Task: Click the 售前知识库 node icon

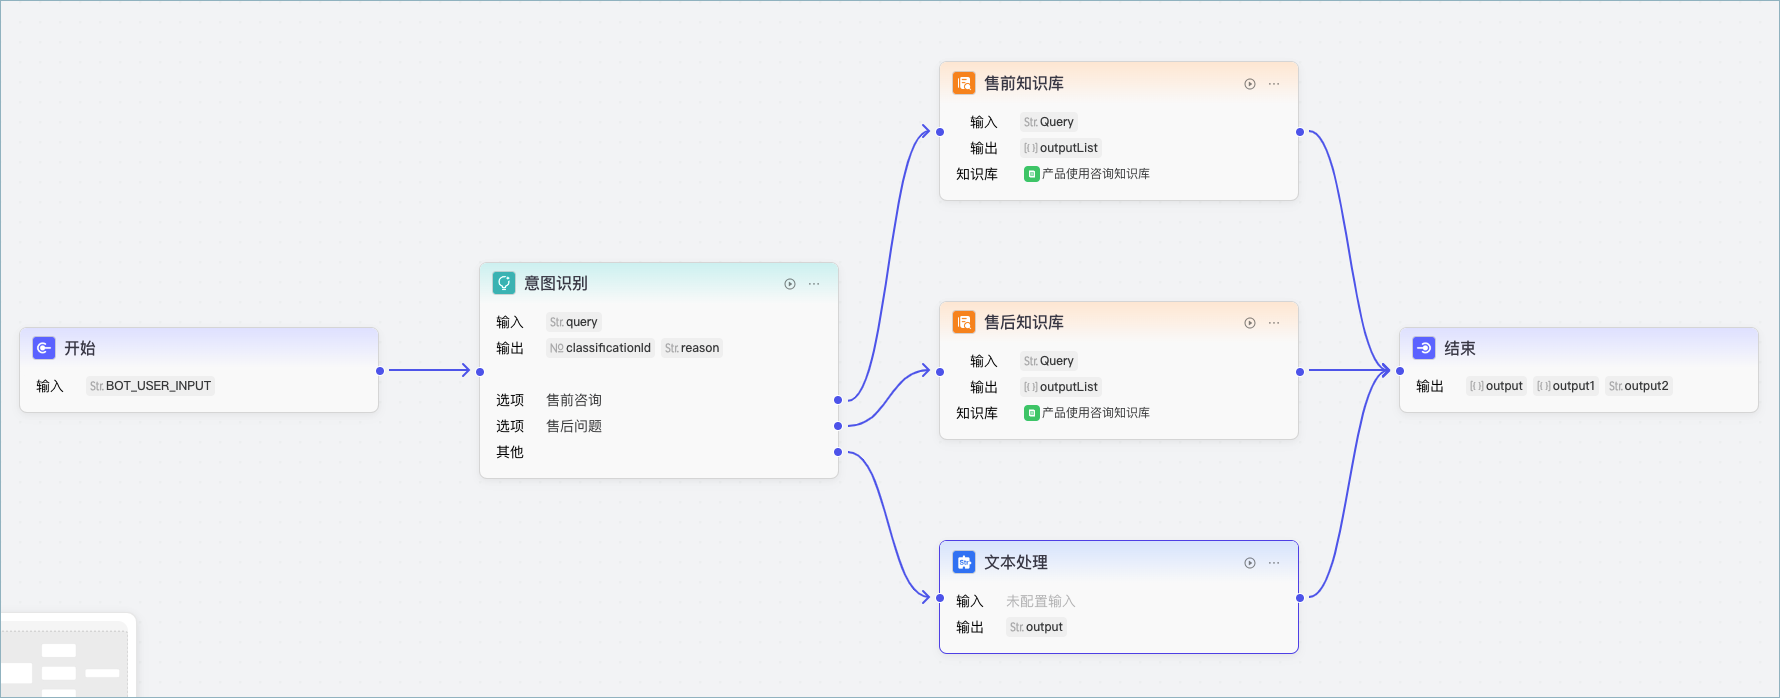Action: 964,83
